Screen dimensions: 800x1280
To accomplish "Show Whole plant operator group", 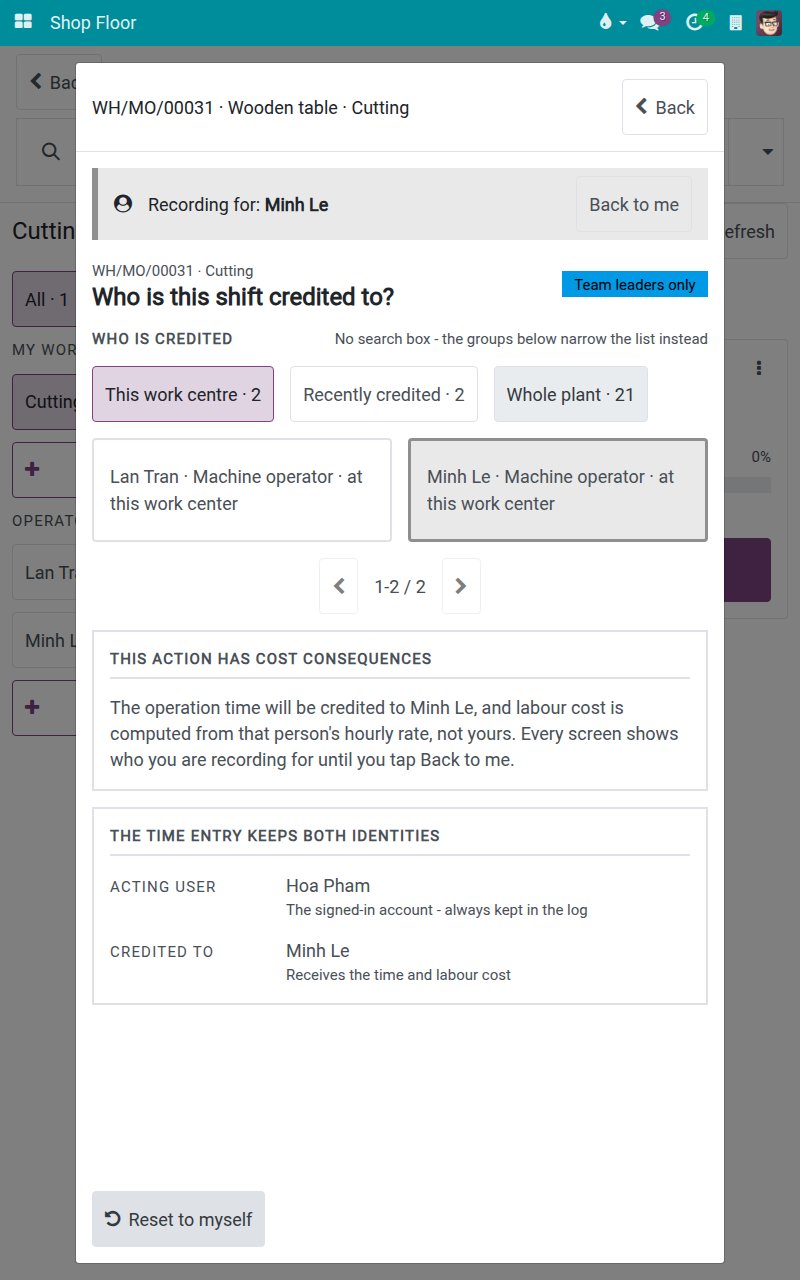I will (570, 394).
